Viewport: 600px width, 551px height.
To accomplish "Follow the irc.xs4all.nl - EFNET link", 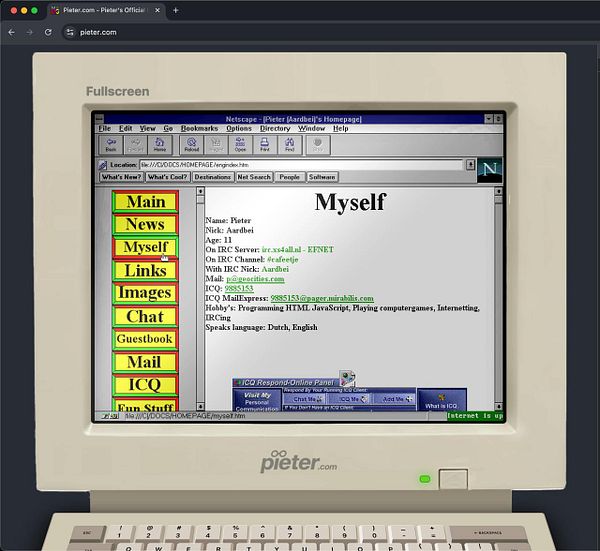I will tap(298, 250).
